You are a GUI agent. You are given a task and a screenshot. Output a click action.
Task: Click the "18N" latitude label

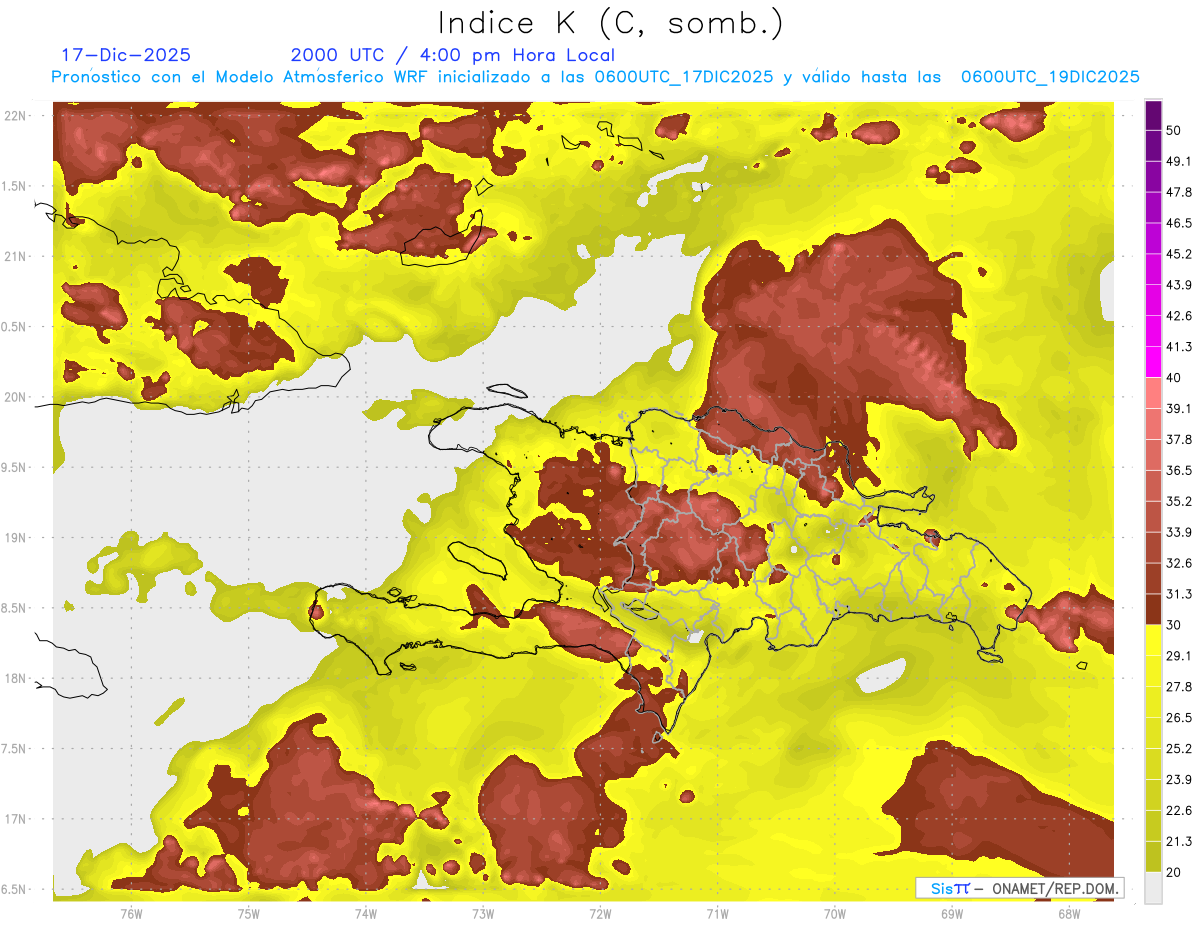point(16,678)
